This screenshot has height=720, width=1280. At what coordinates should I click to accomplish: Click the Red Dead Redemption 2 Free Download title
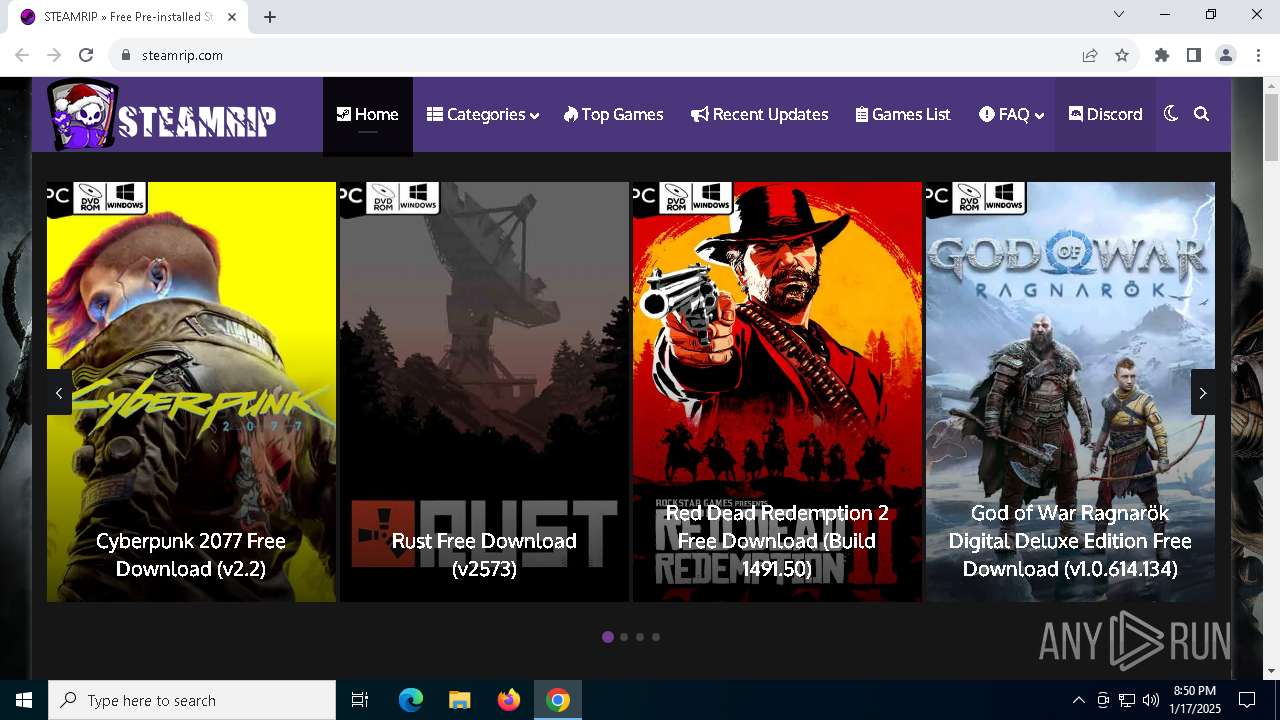pos(777,540)
